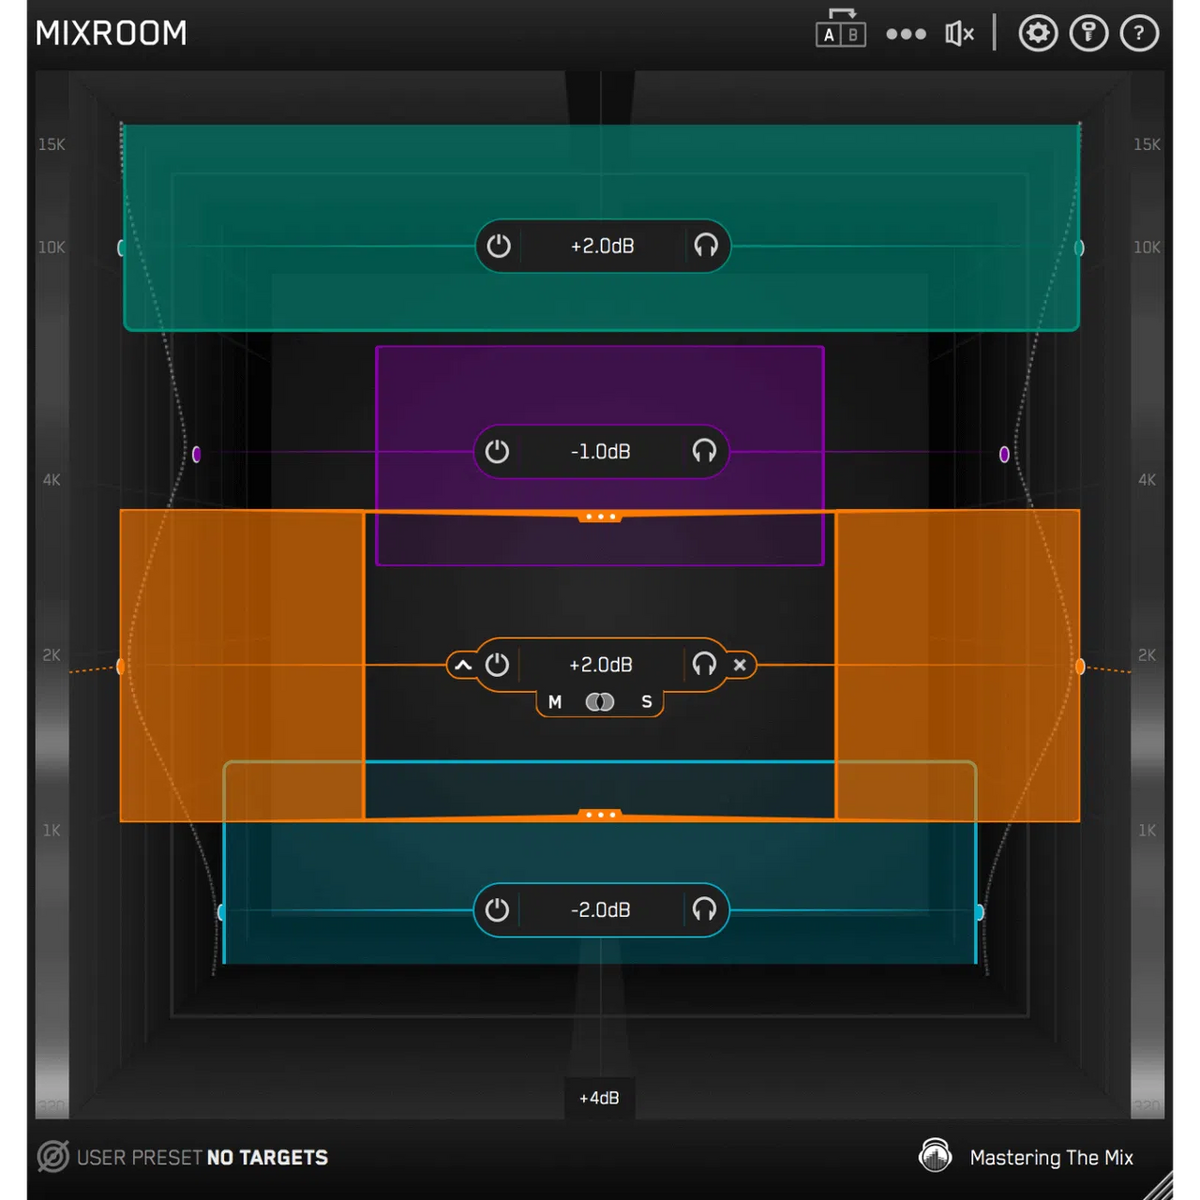
Task: Click the Mastering The Mix logo icon
Action: 935,1156
